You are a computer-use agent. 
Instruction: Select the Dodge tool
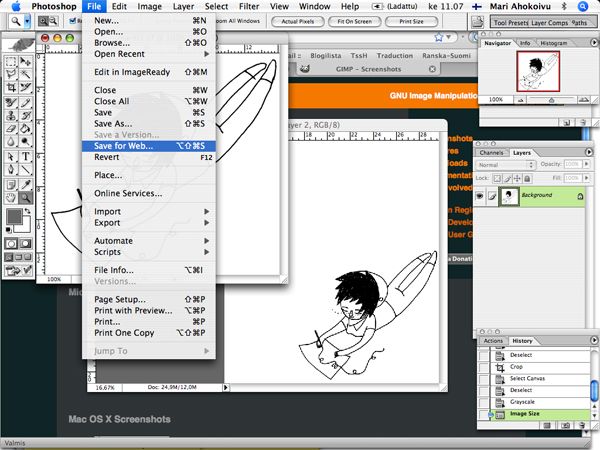point(26,141)
